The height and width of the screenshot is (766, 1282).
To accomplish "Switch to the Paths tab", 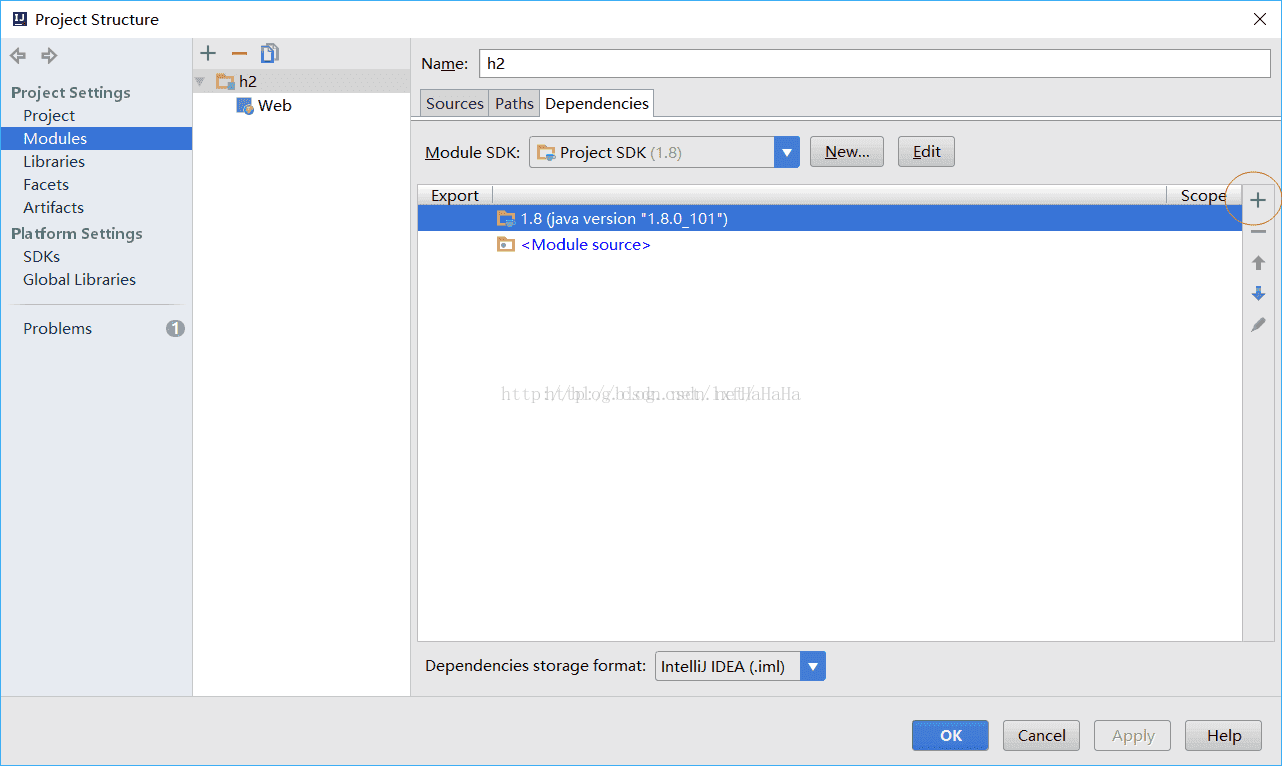I will click(514, 103).
